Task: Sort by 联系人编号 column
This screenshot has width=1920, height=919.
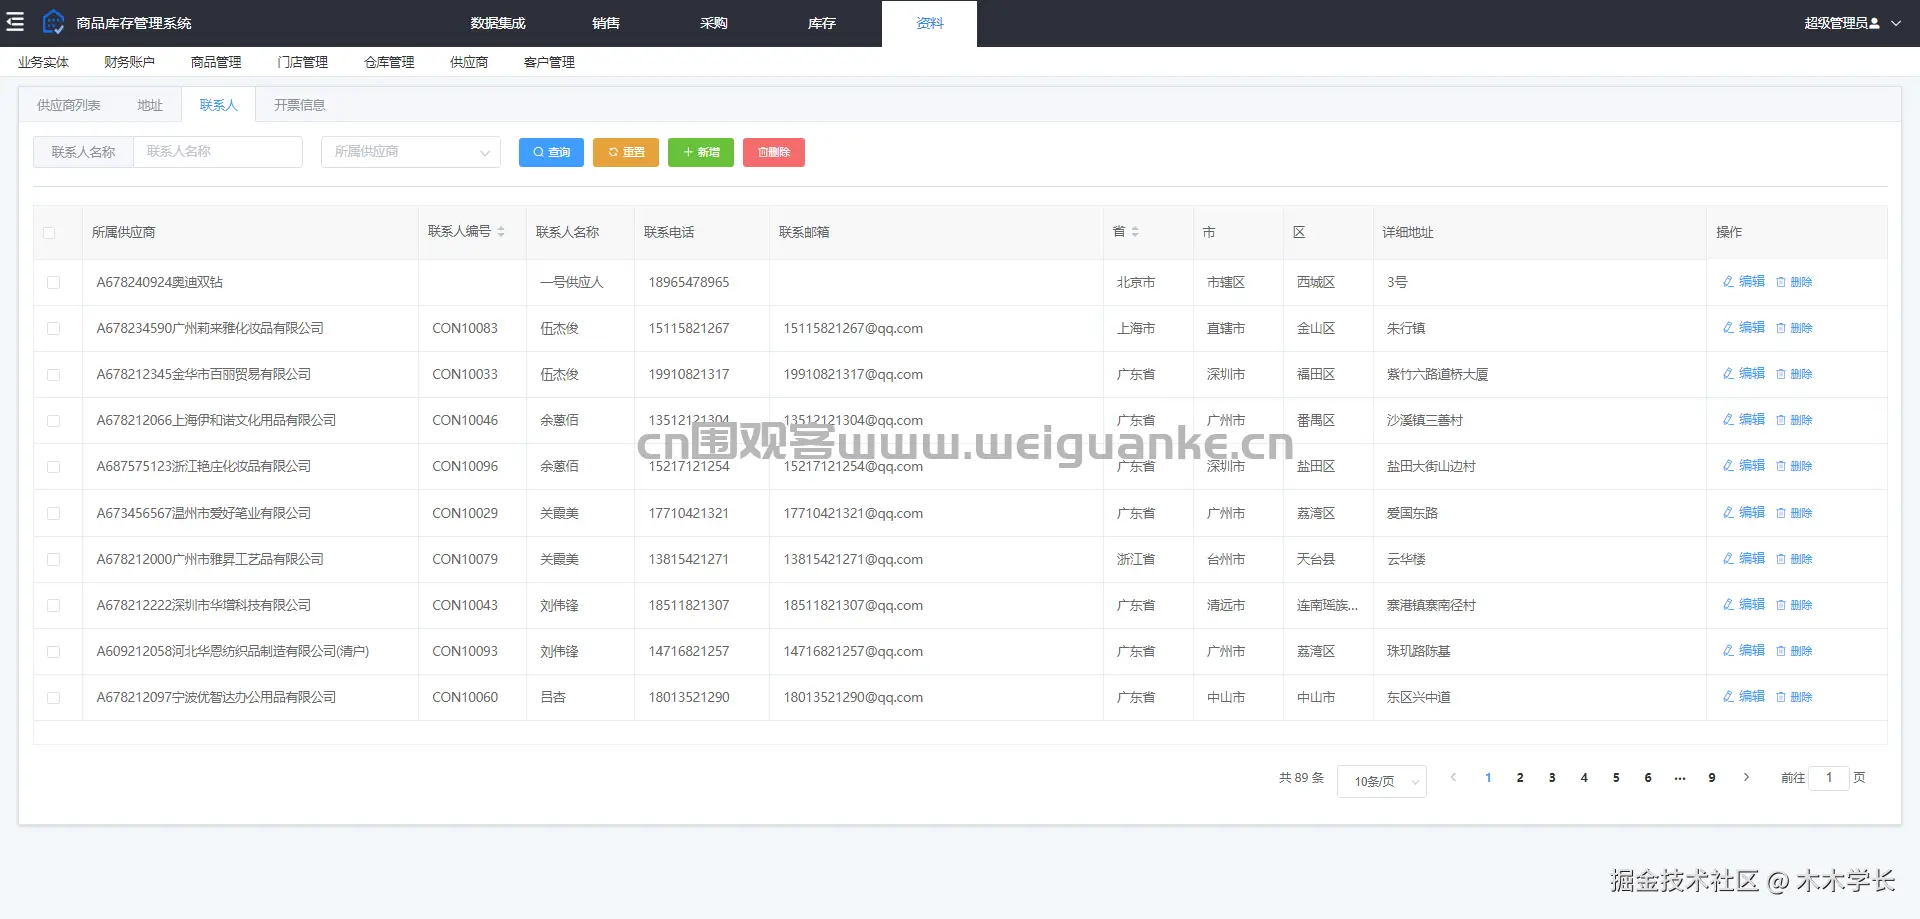Action: 501,232
